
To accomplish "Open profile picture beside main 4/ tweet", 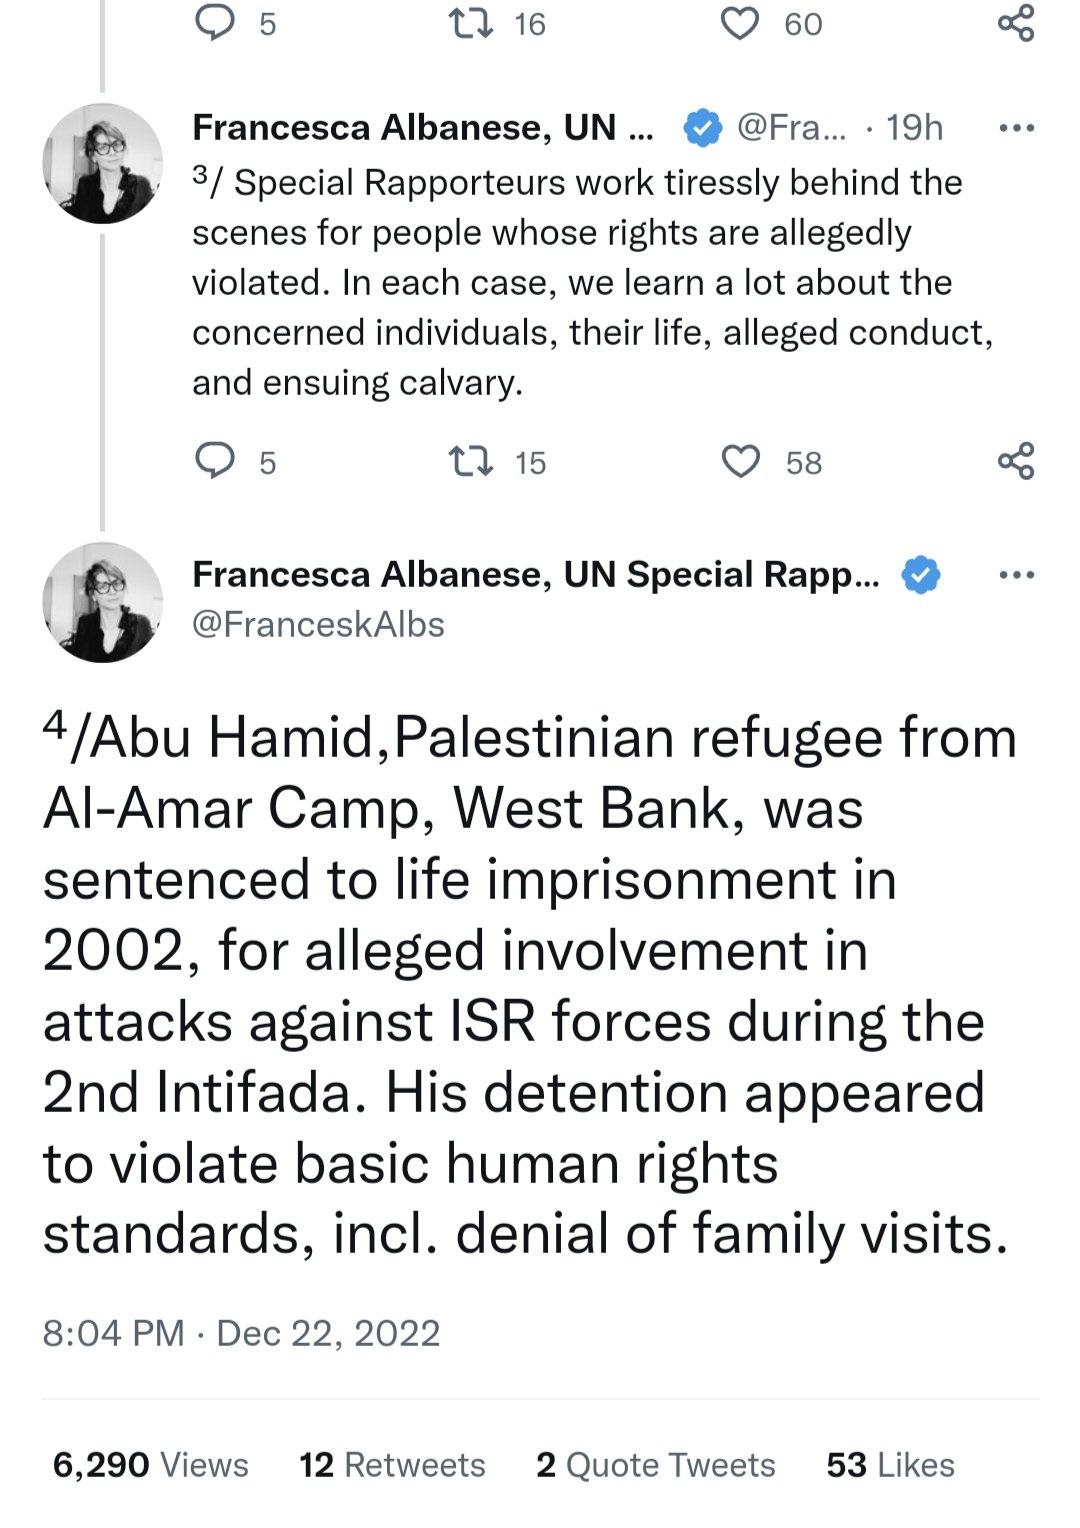I will [103, 602].
